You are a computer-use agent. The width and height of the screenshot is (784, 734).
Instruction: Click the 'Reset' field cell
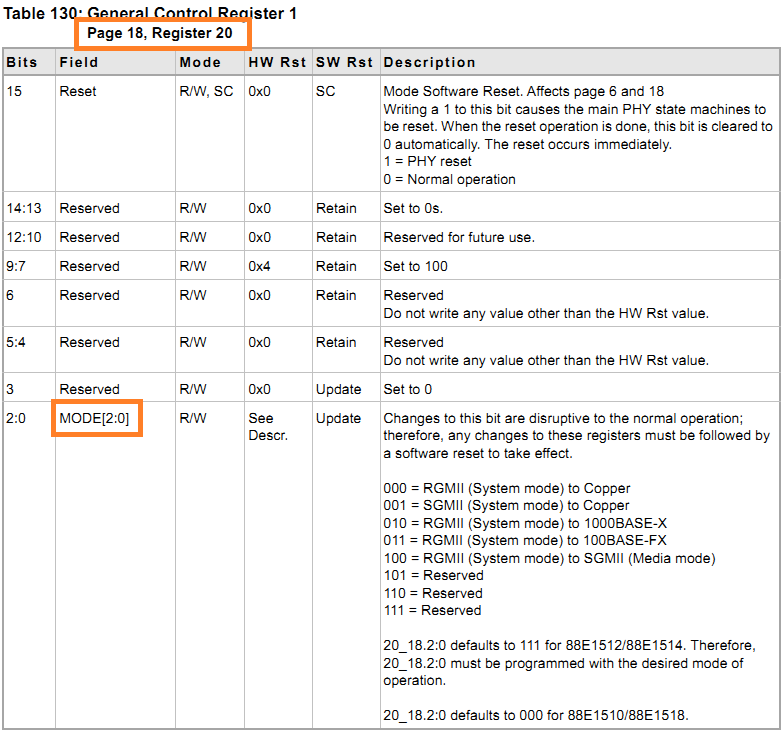point(78,91)
